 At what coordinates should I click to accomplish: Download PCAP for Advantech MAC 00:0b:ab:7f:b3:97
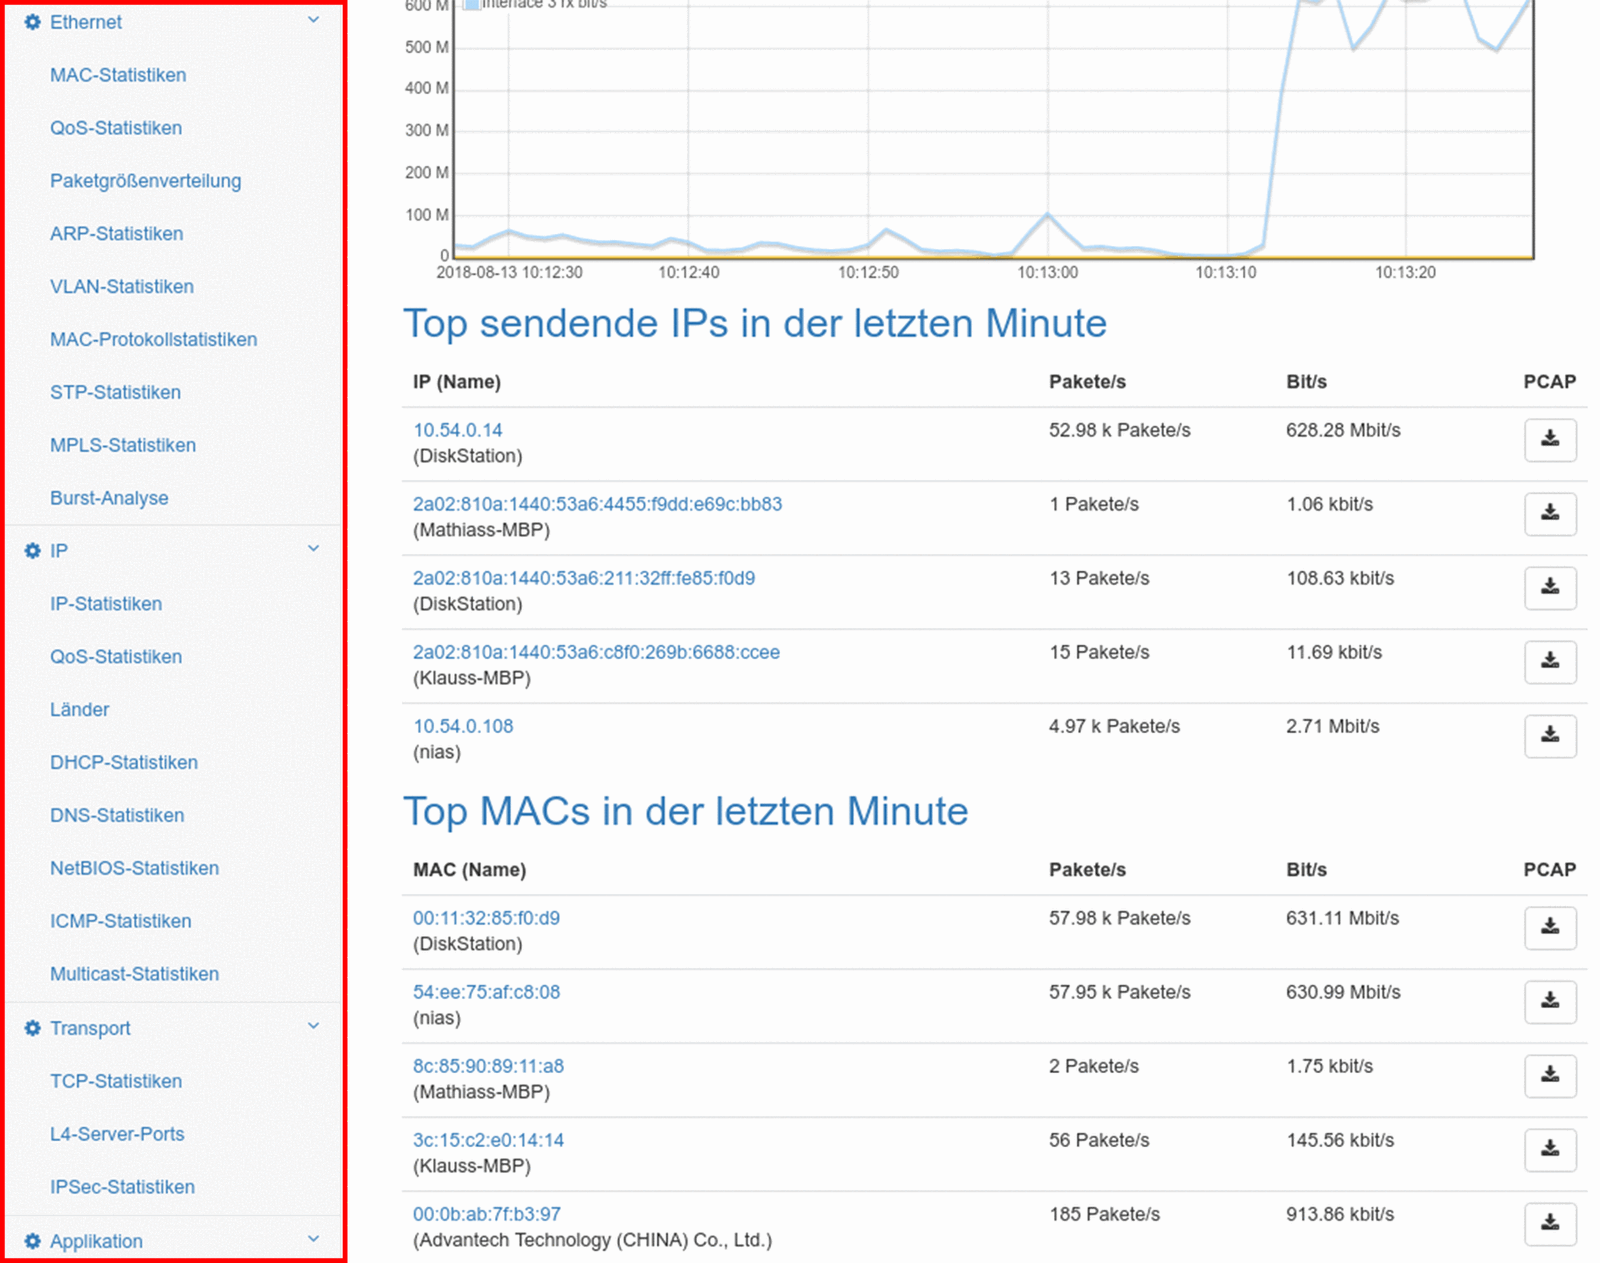(1549, 1224)
